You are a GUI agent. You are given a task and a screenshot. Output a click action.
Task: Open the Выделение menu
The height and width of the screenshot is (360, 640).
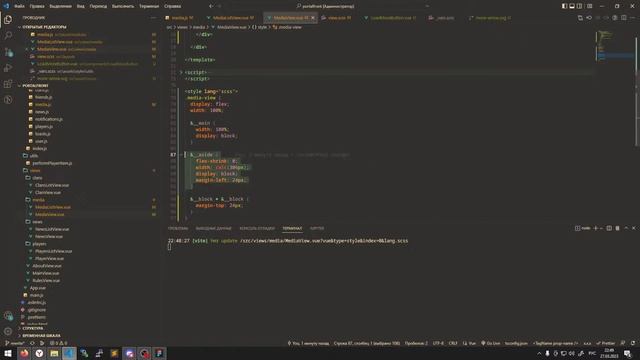(x=60, y=6)
